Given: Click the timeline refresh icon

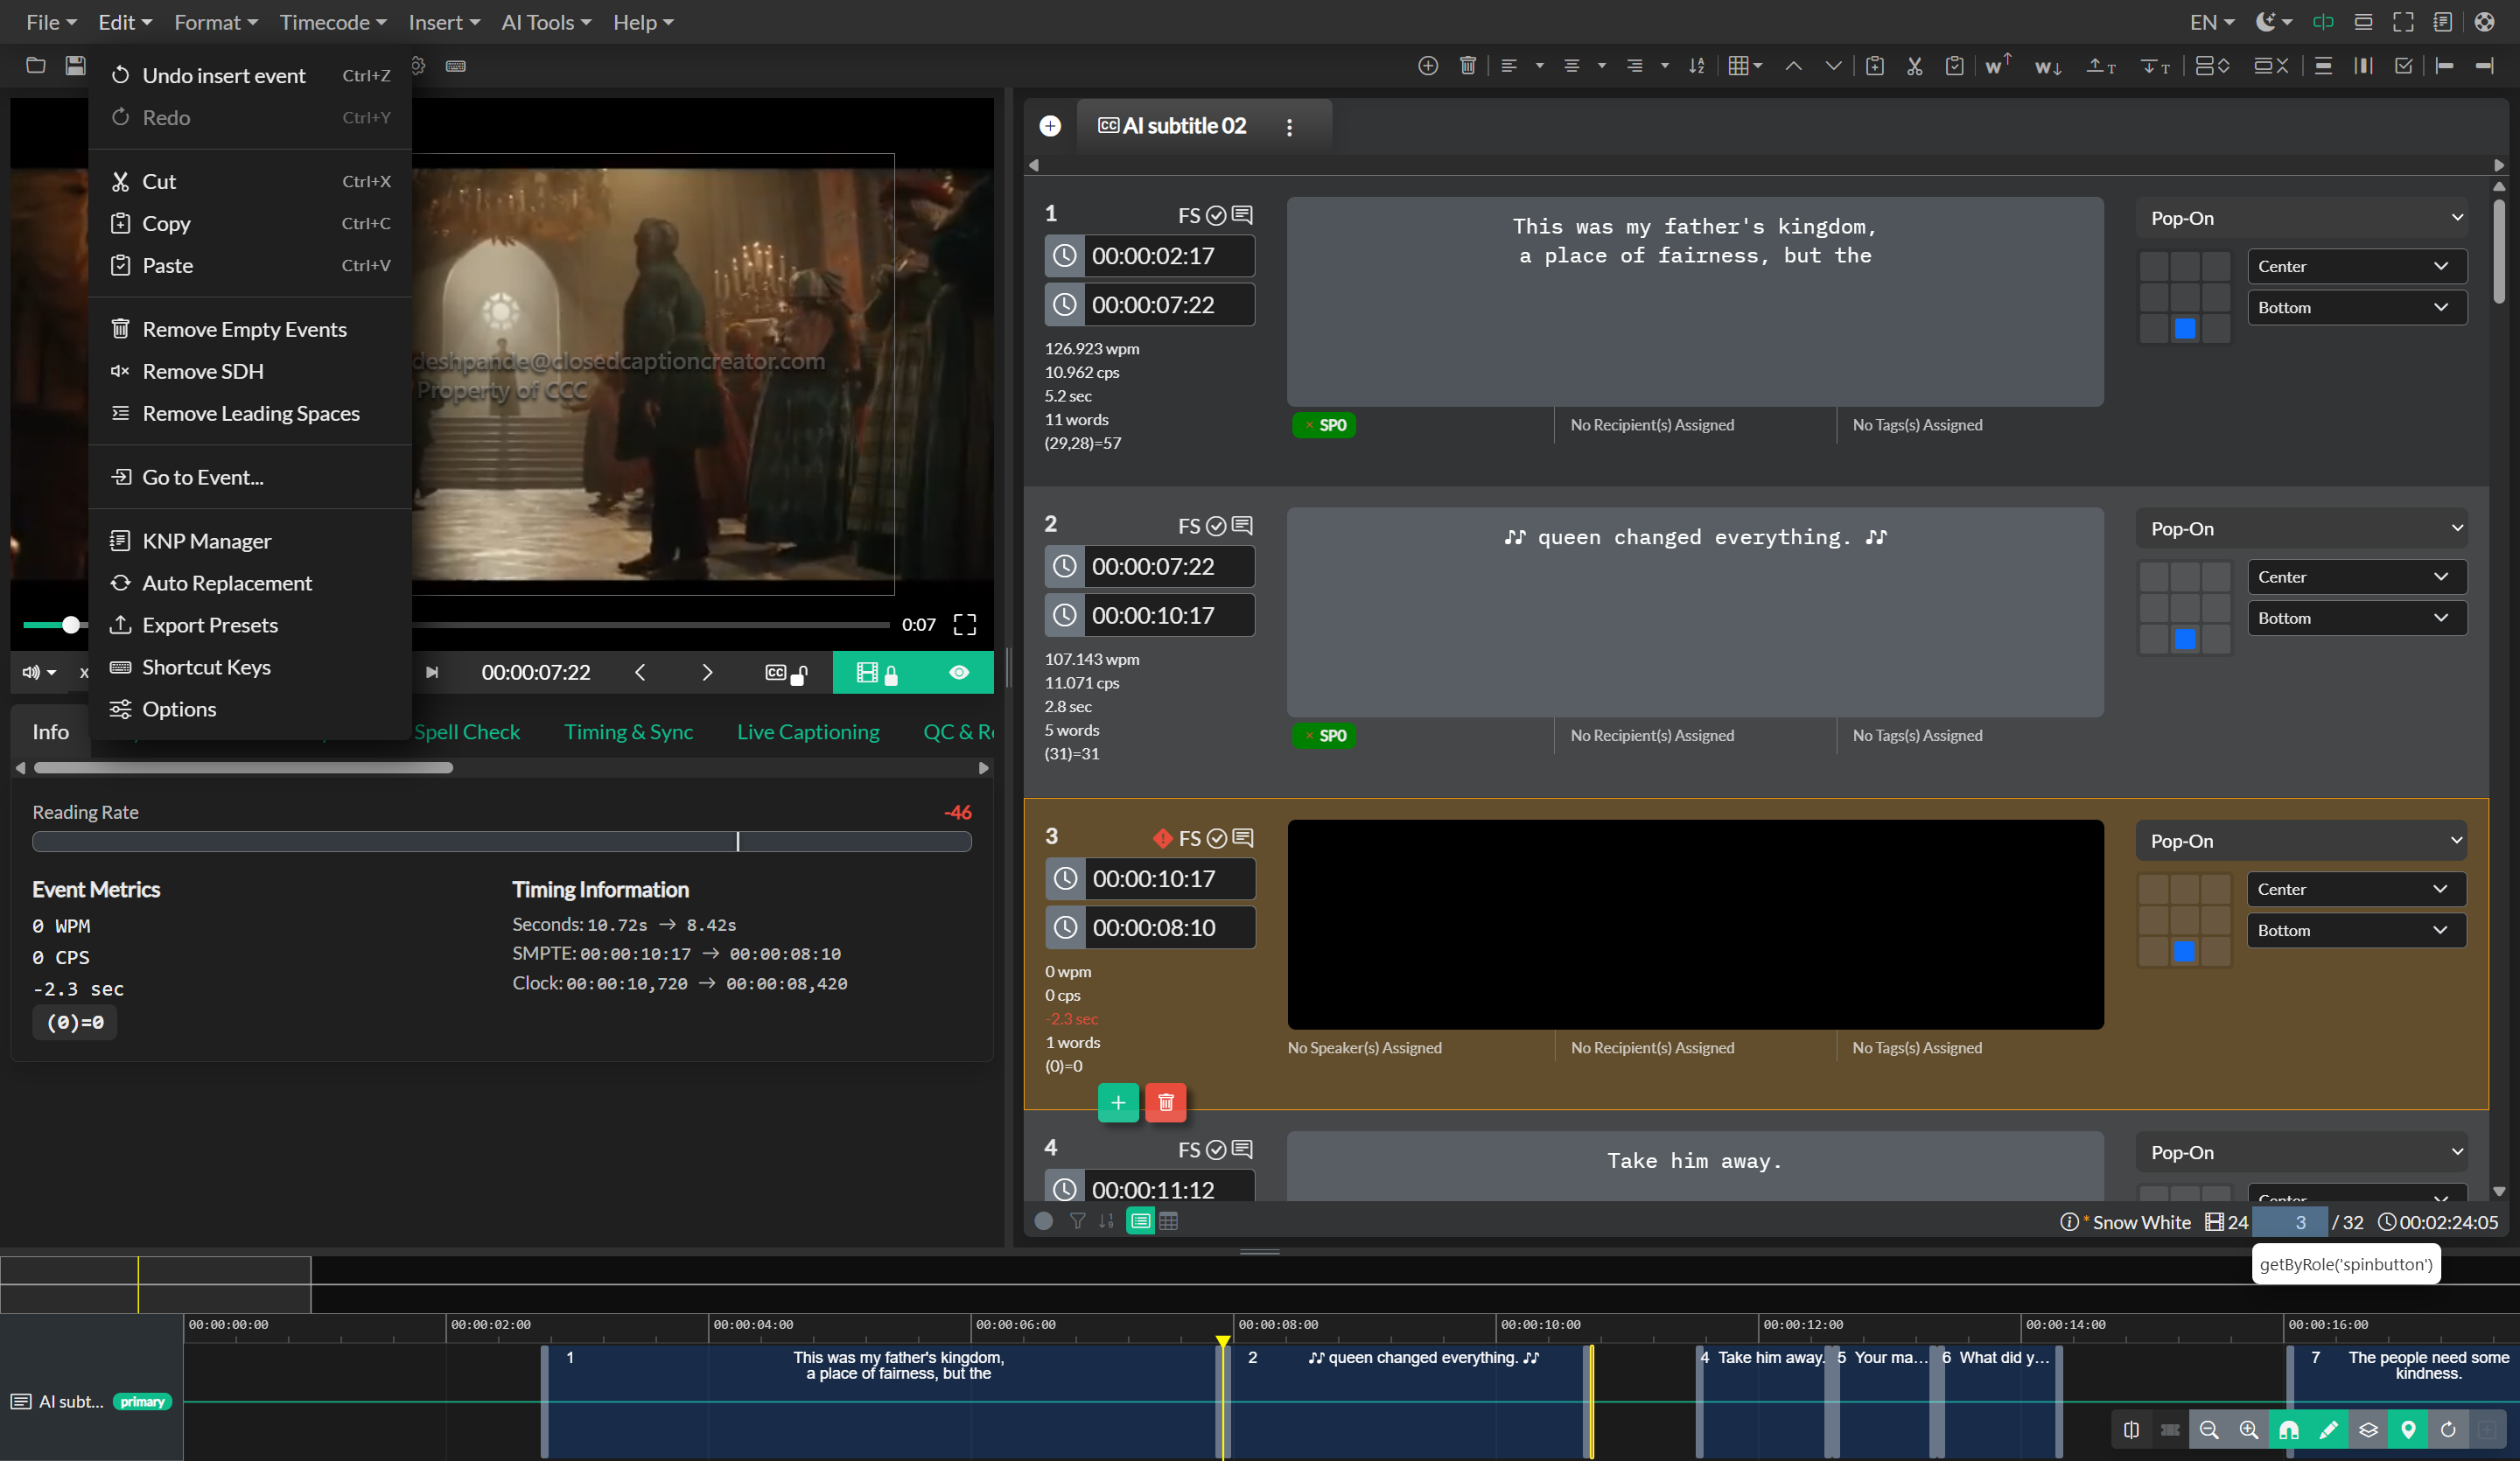Looking at the screenshot, I should [2448, 1430].
